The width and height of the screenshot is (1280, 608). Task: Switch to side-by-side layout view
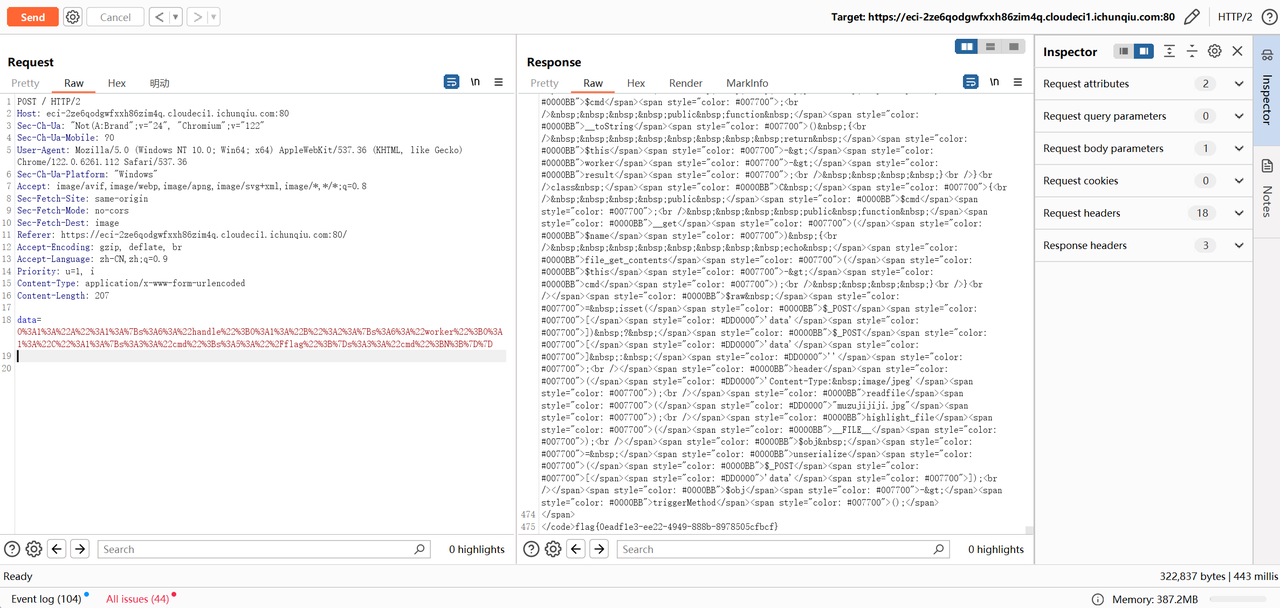pyautogui.click(x=967, y=47)
